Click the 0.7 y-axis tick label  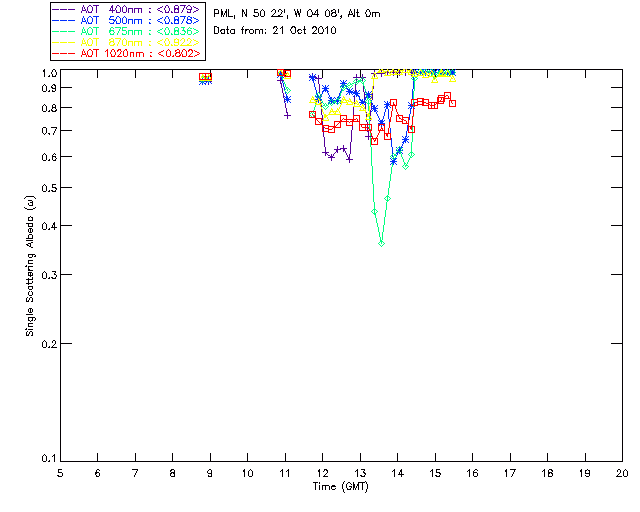click(49, 131)
